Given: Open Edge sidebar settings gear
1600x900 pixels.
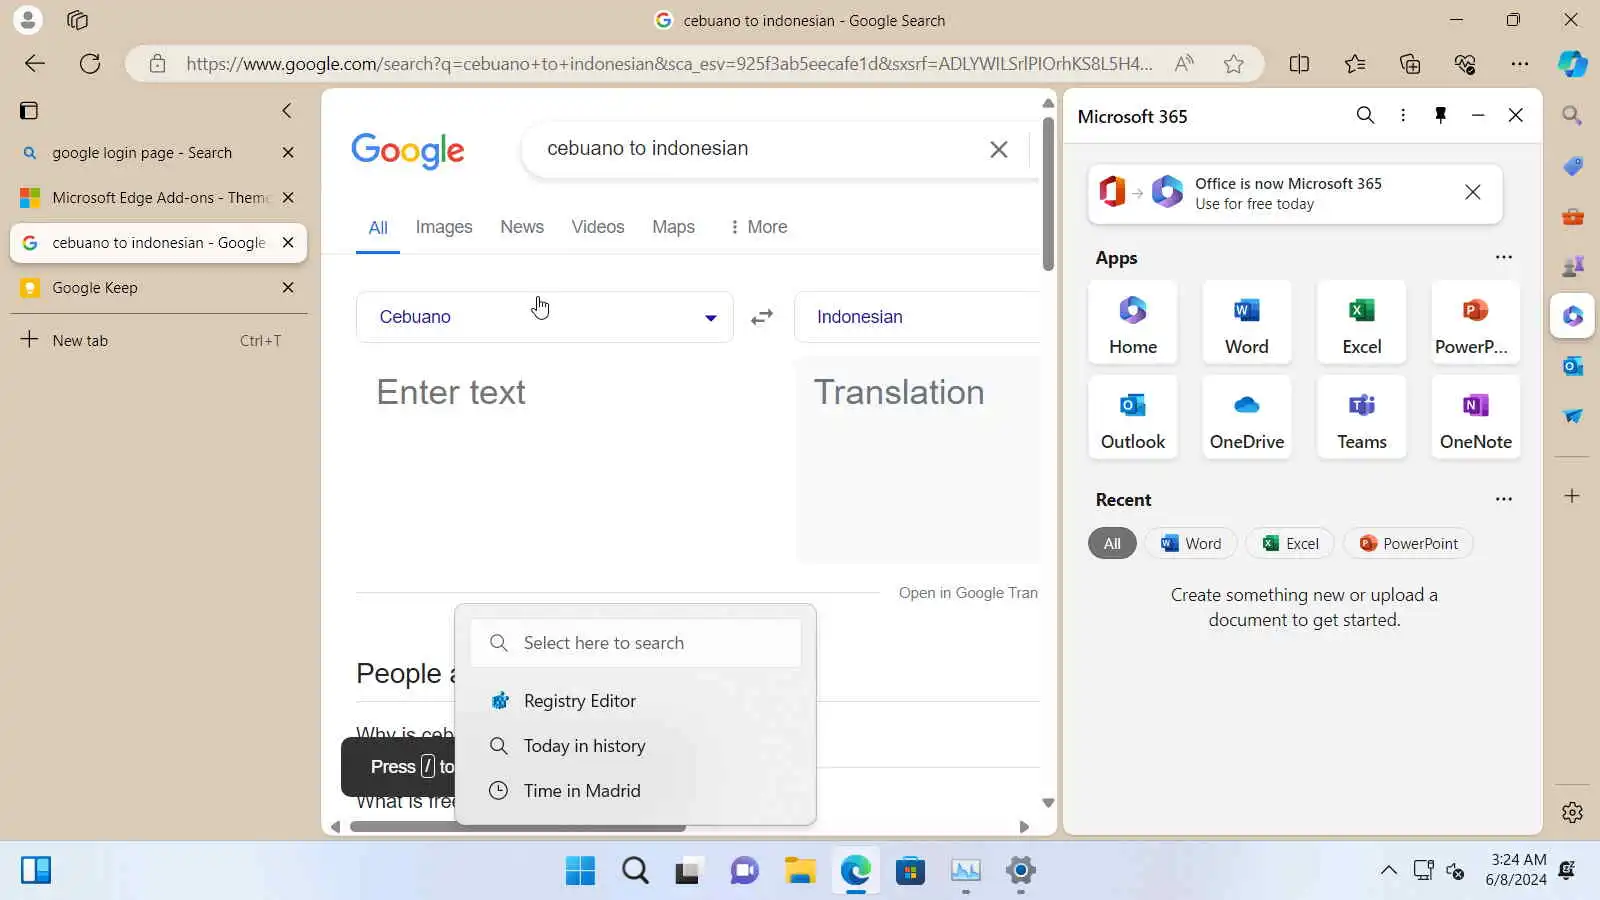Looking at the screenshot, I should [x=1572, y=812].
